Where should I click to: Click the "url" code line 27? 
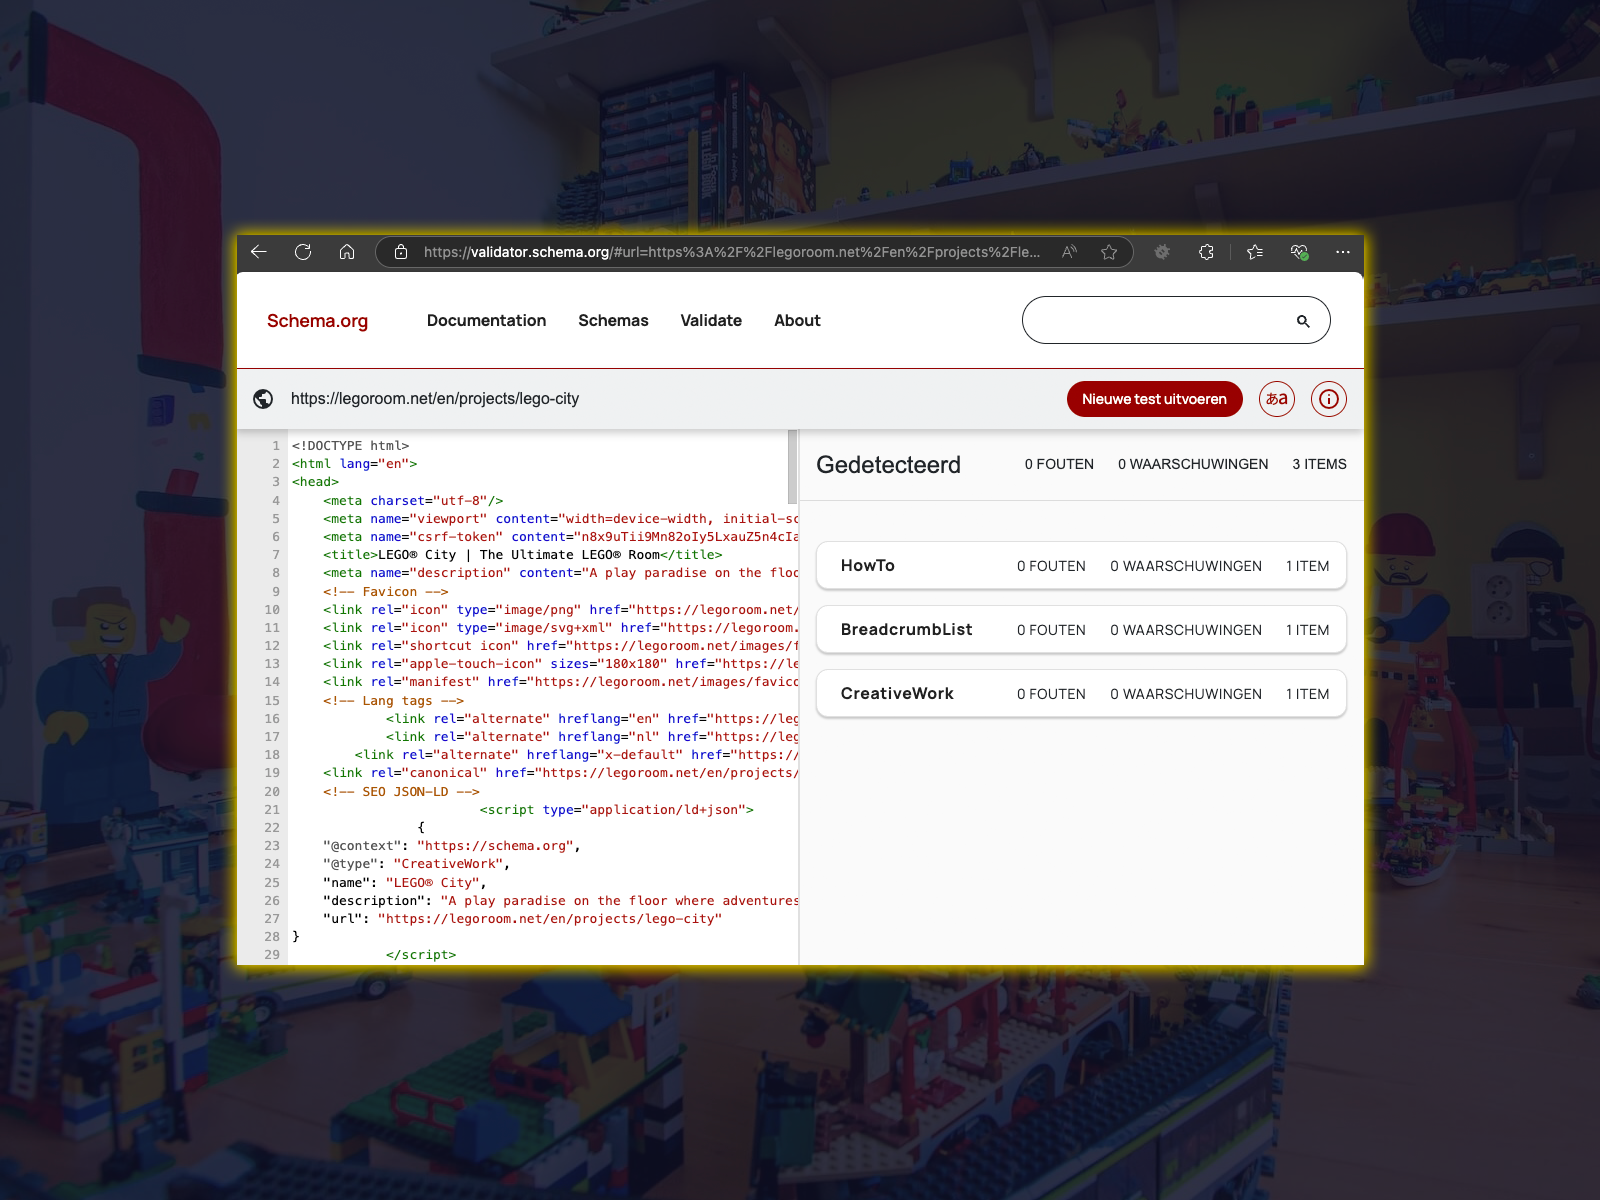point(522,919)
